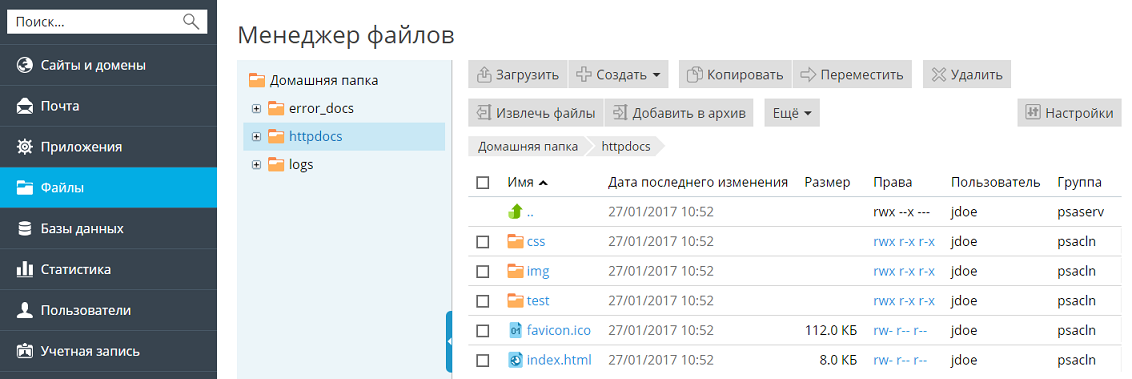Expand the httpdocs tree node
The image size is (1132, 379).
[256, 136]
